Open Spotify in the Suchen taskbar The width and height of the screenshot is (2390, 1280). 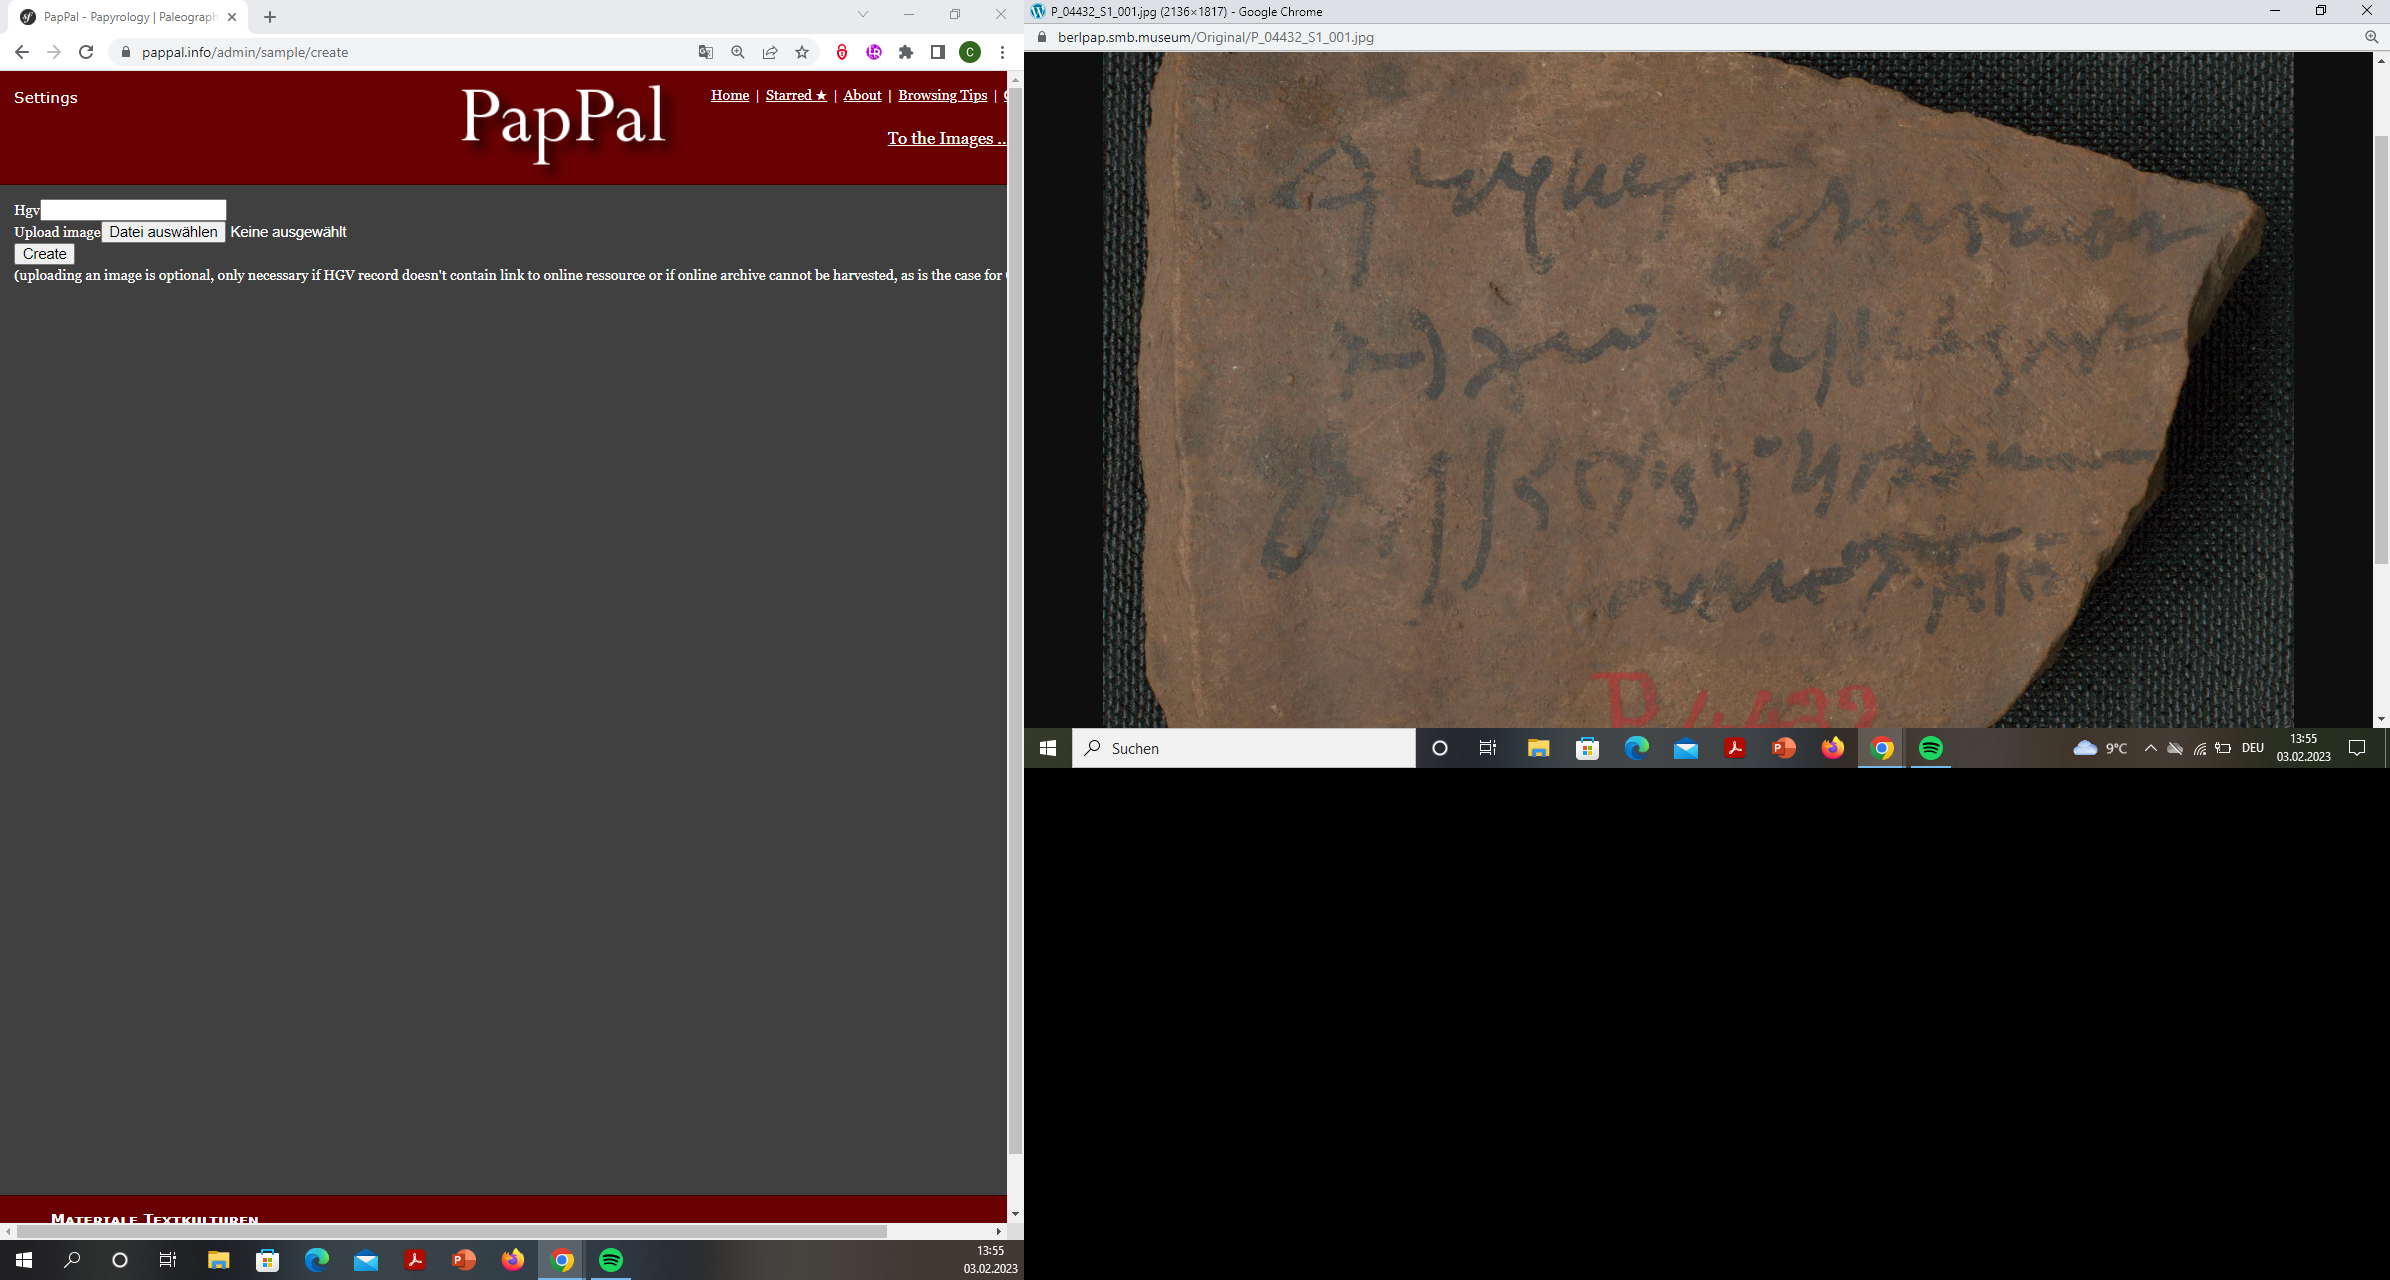coord(1931,748)
